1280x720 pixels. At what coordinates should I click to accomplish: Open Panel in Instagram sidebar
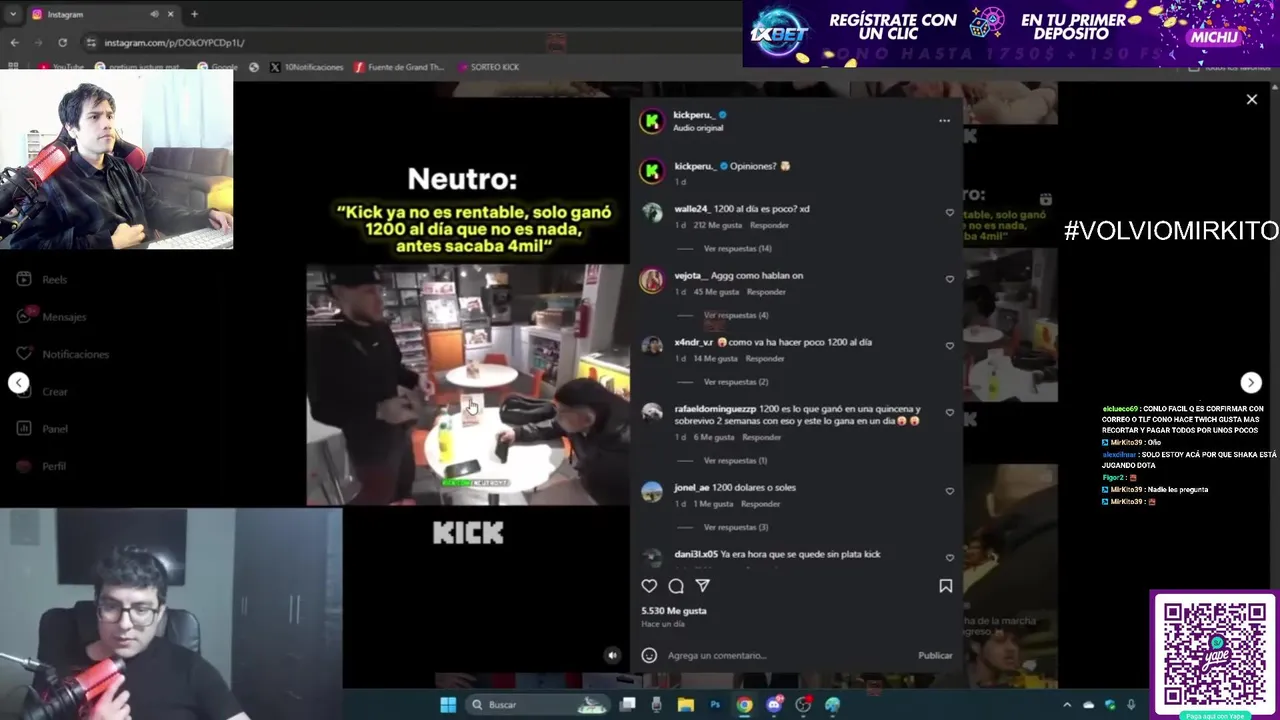tap(43, 429)
